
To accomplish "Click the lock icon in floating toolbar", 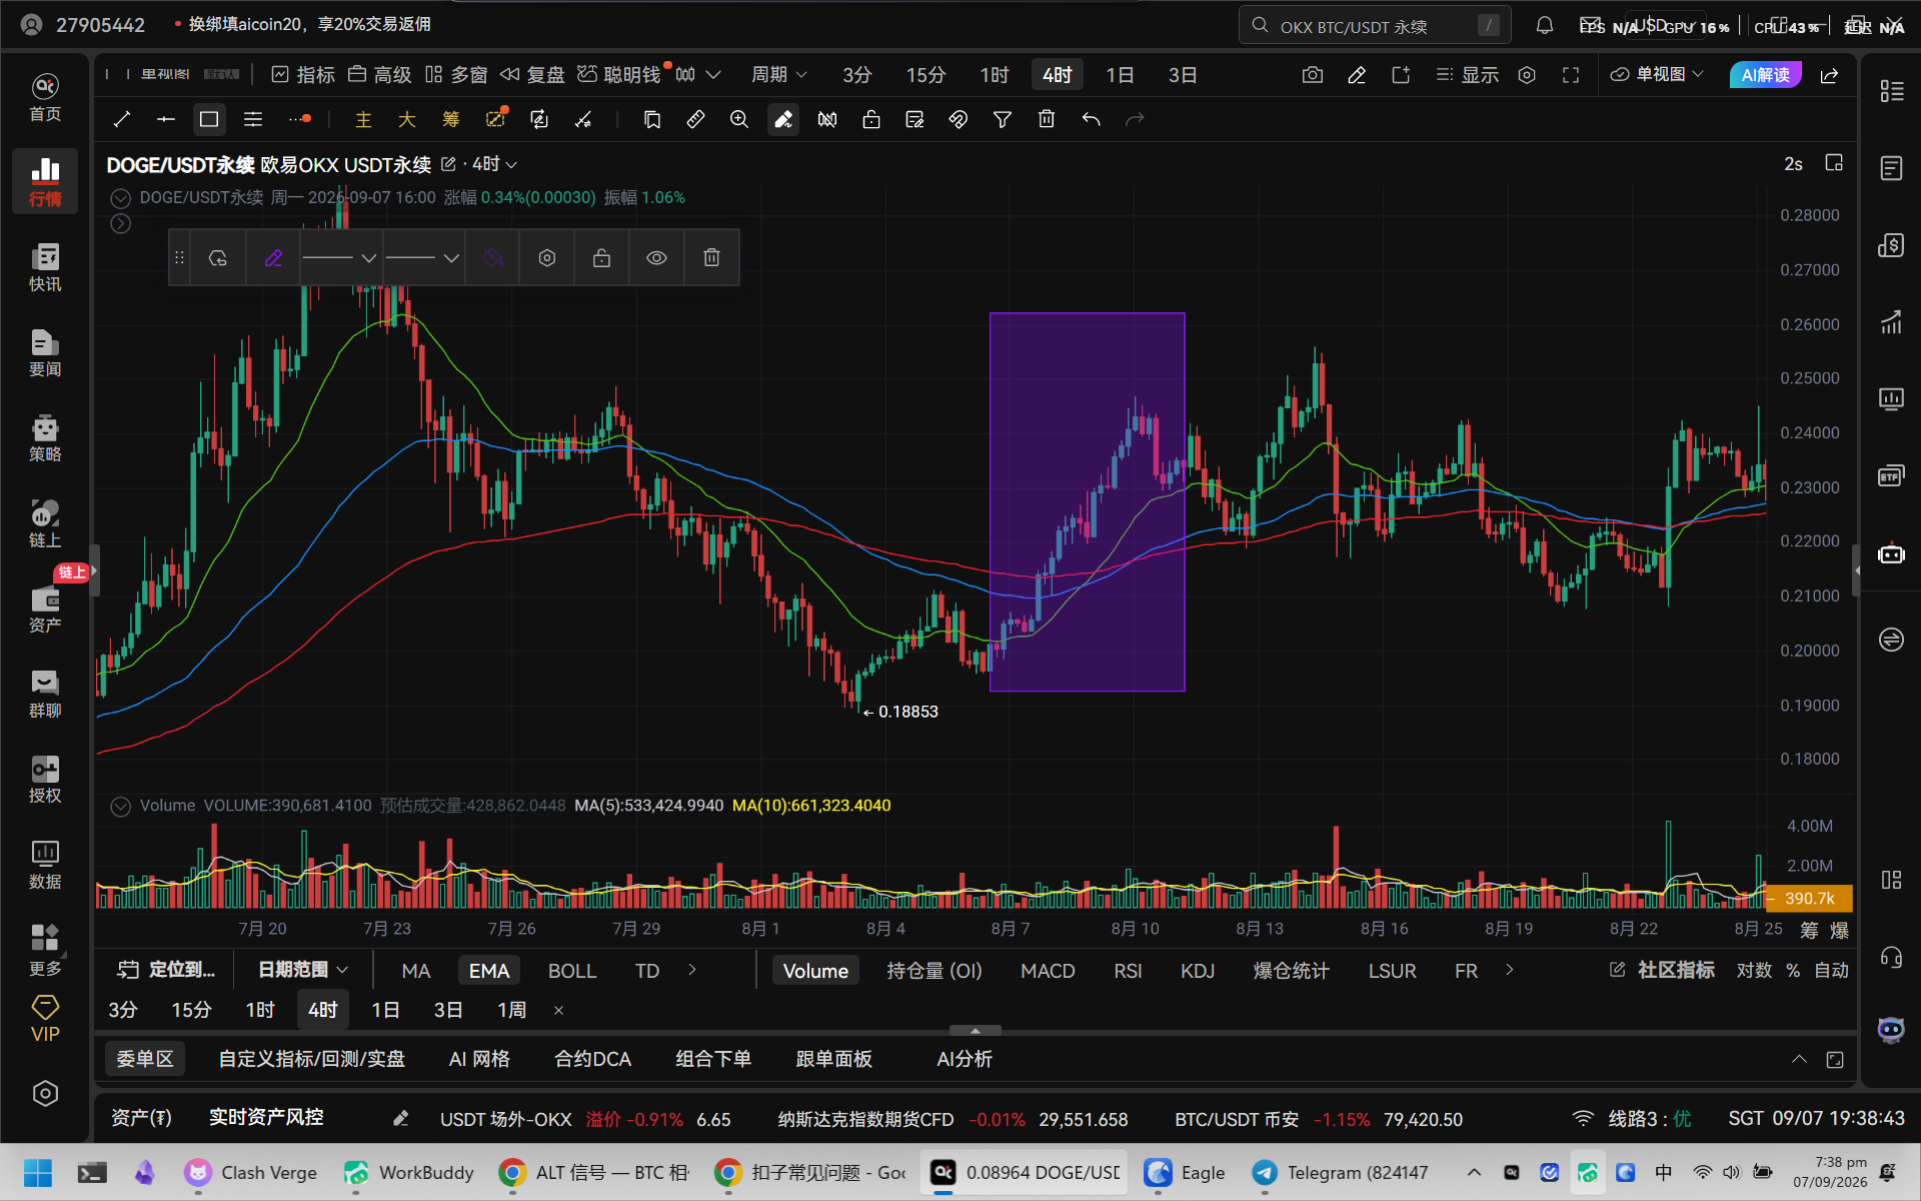I will pyautogui.click(x=601, y=258).
